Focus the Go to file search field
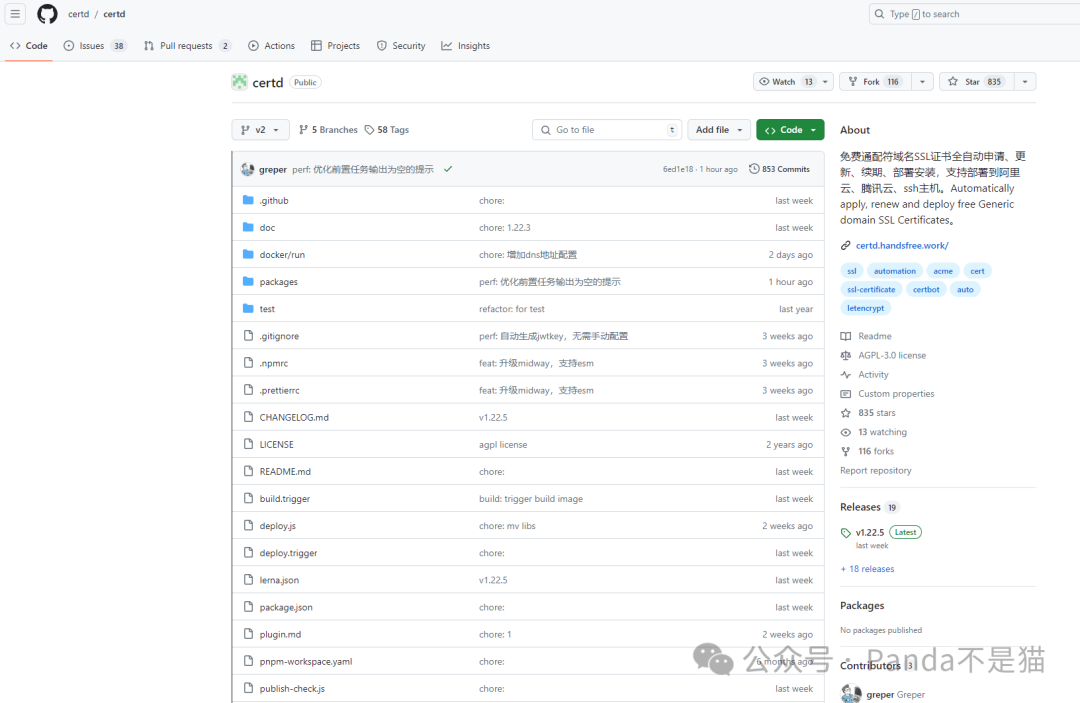1080x703 pixels. tap(607, 129)
